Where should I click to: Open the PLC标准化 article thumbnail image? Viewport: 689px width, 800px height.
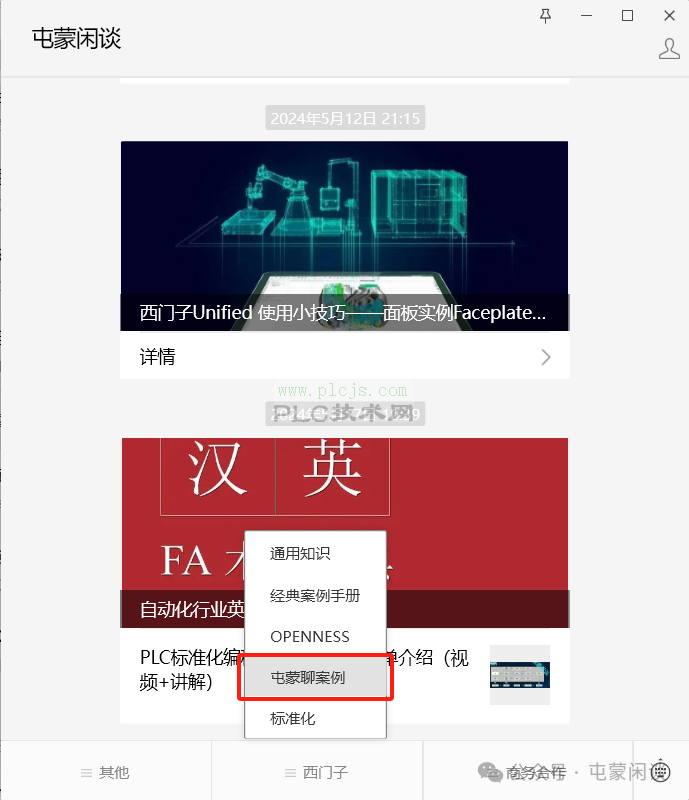tap(520, 674)
